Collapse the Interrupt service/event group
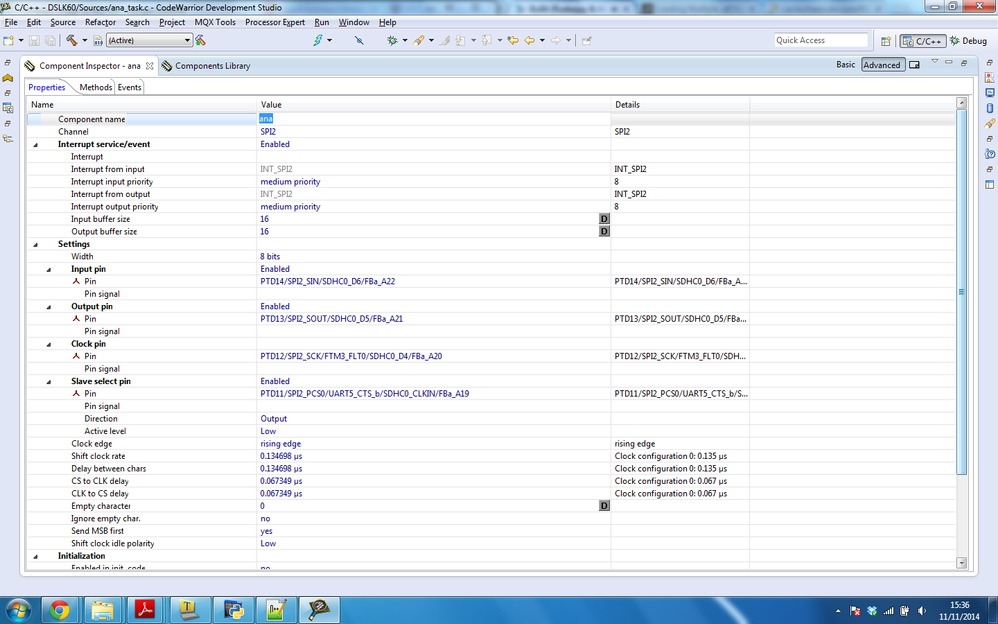 point(36,145)
